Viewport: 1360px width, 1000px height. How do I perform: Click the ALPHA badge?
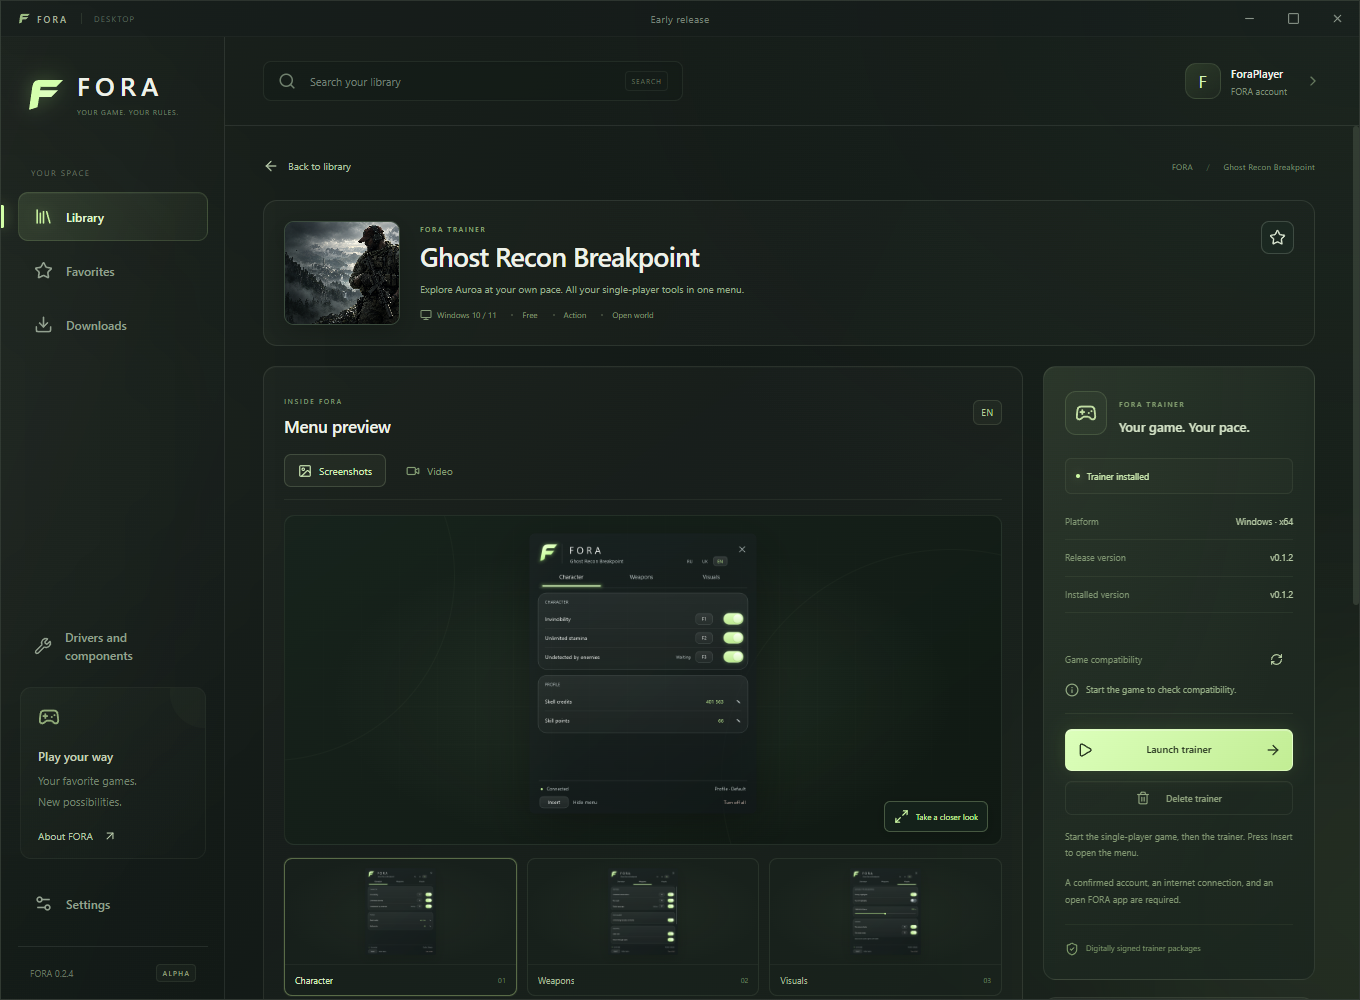click(x=176, y=973)
